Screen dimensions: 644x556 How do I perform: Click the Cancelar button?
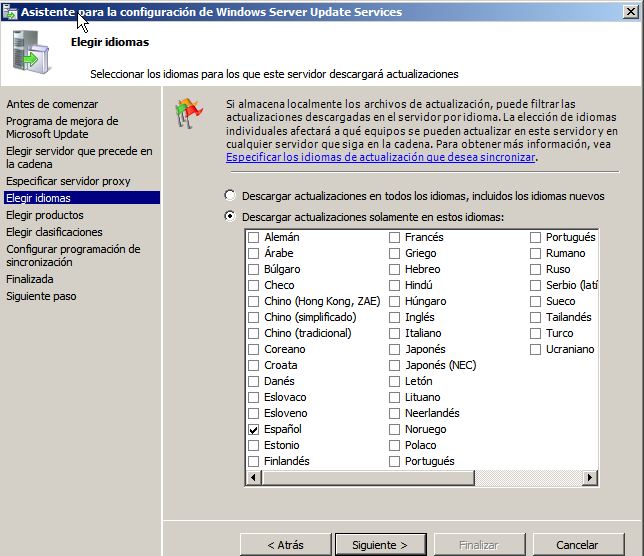click(x=578, y=545)
